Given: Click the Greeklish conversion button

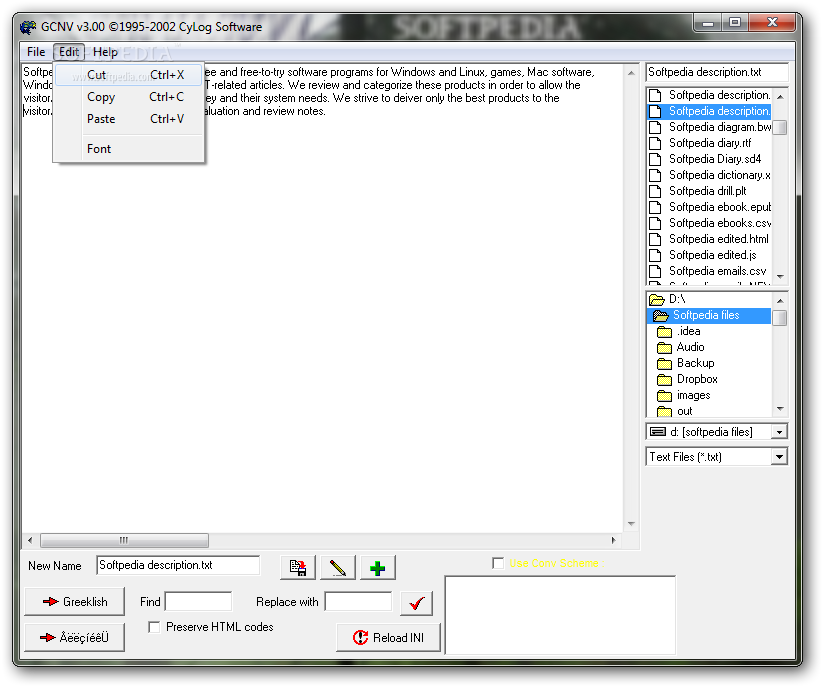Looking at the screenshot, I should [x=75, y=602].
